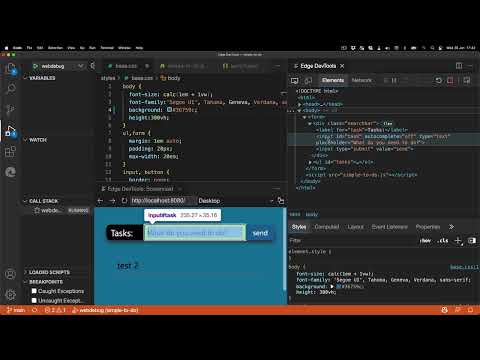Click the background color swatch in Styles
480x360 pixels.
338,286
